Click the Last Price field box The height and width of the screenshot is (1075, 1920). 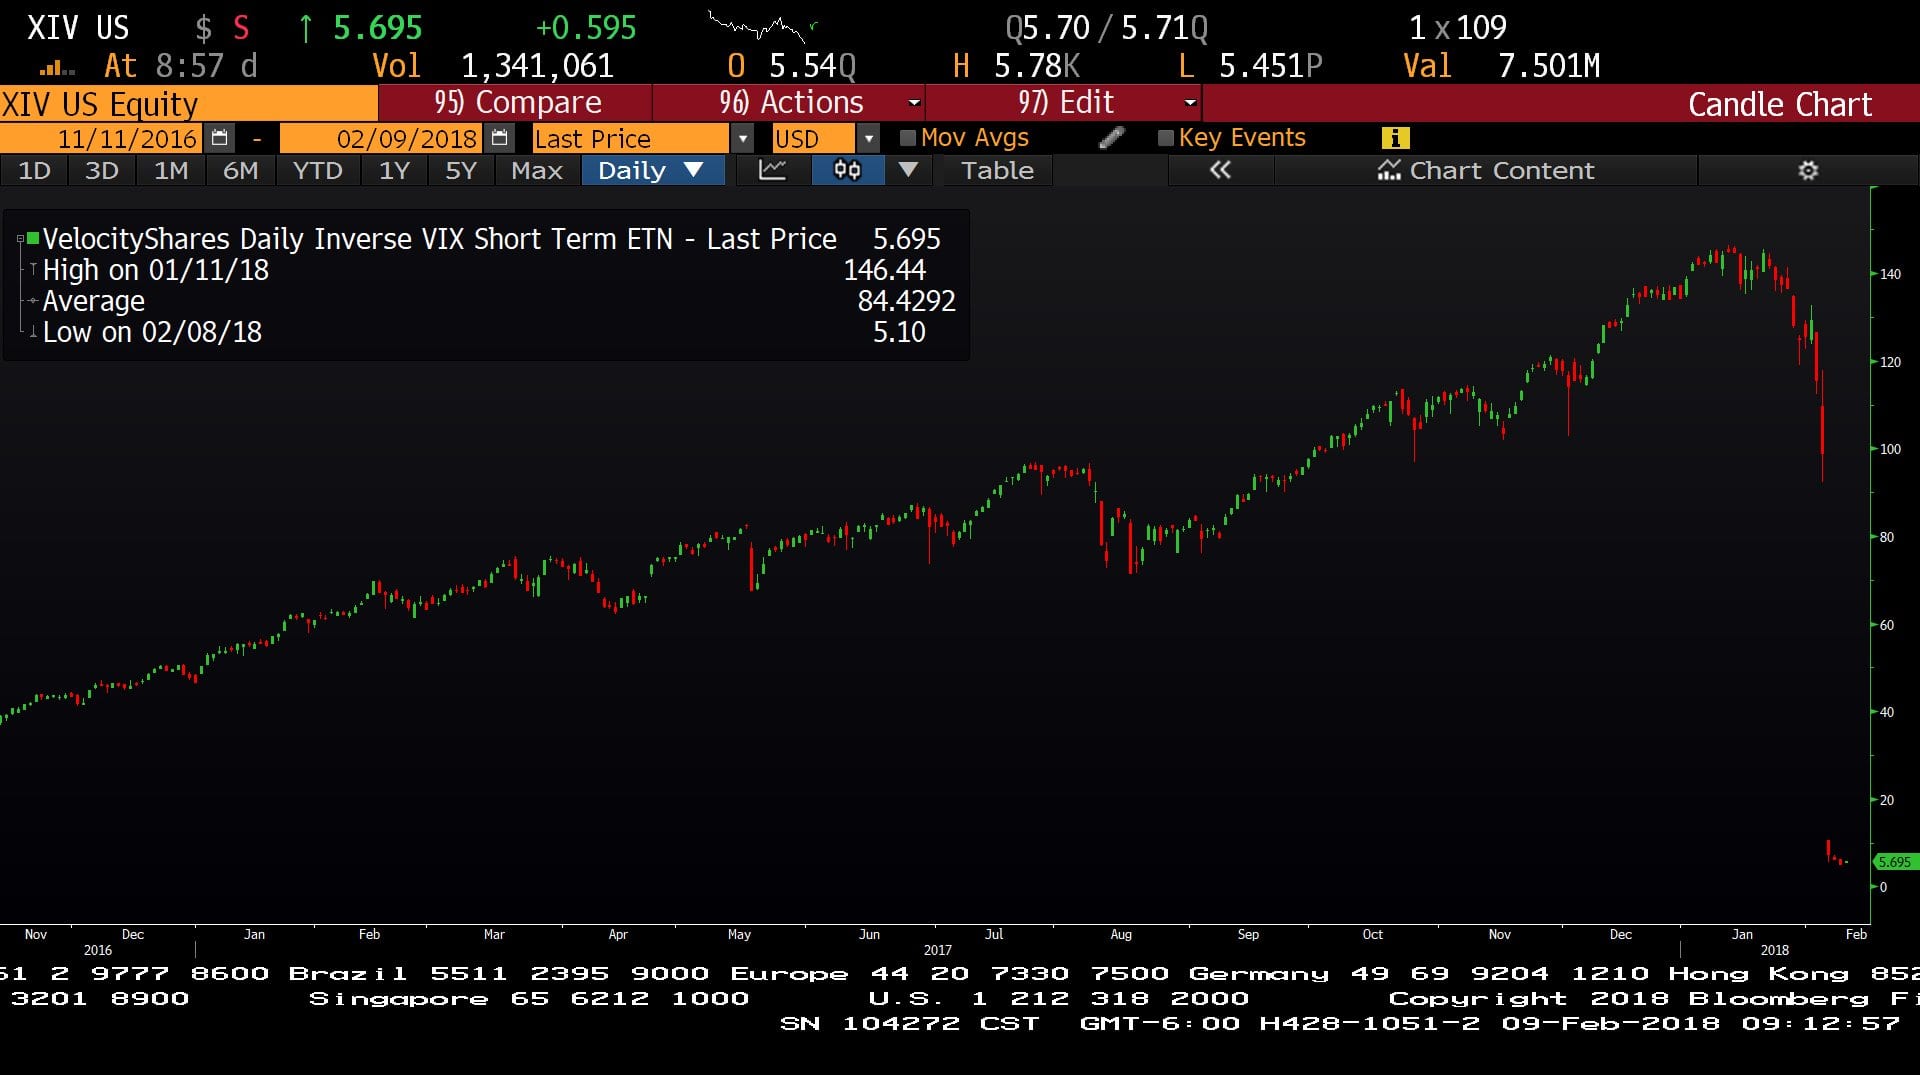coord(630,138)
